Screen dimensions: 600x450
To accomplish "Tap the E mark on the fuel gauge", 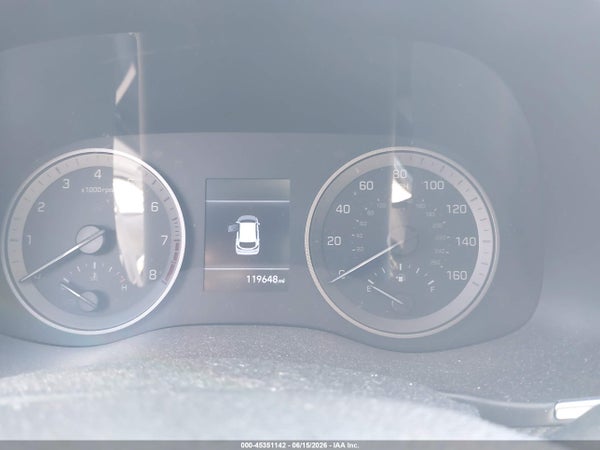I will 369,289.
